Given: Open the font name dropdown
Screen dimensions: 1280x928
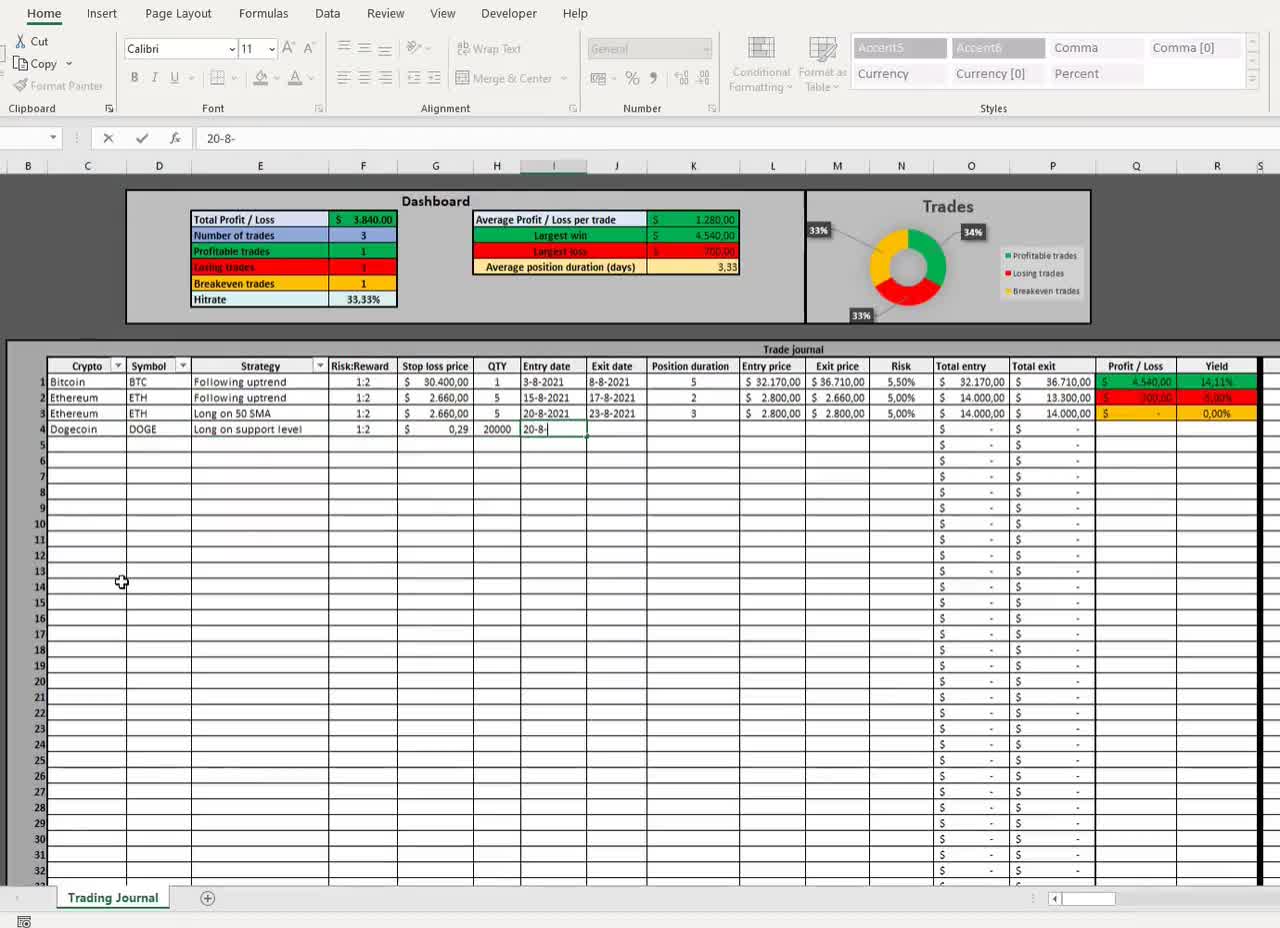Looking at the screenshot, I should pyautogui.click(x=232, y=48).
